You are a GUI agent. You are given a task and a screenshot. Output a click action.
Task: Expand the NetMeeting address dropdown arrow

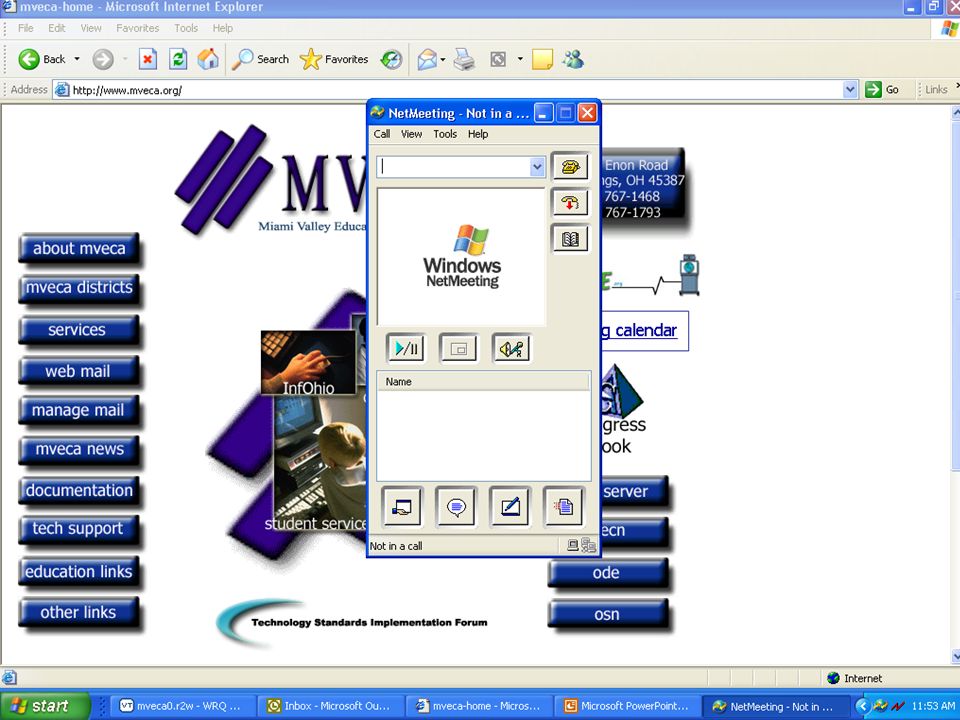pos(537,167)
